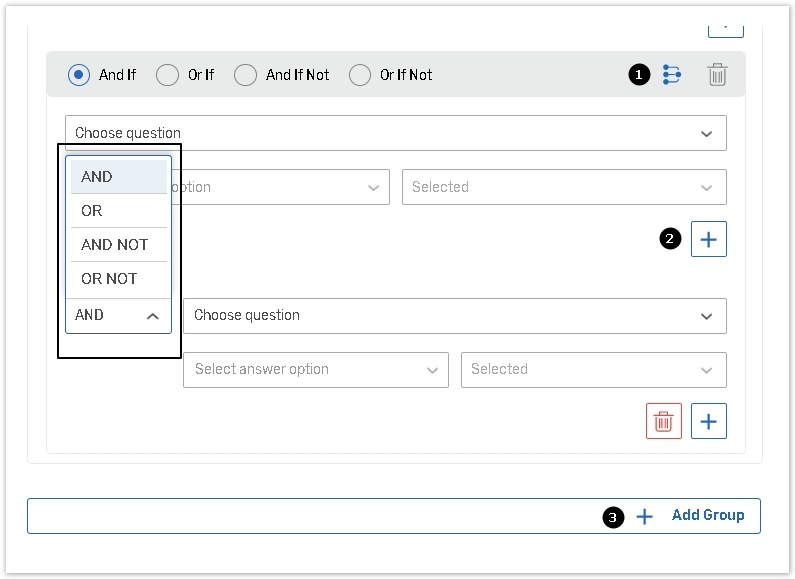This screenshot has height=579, width=795.
Task: Click the branching logic tree icon
Action: 672,75
